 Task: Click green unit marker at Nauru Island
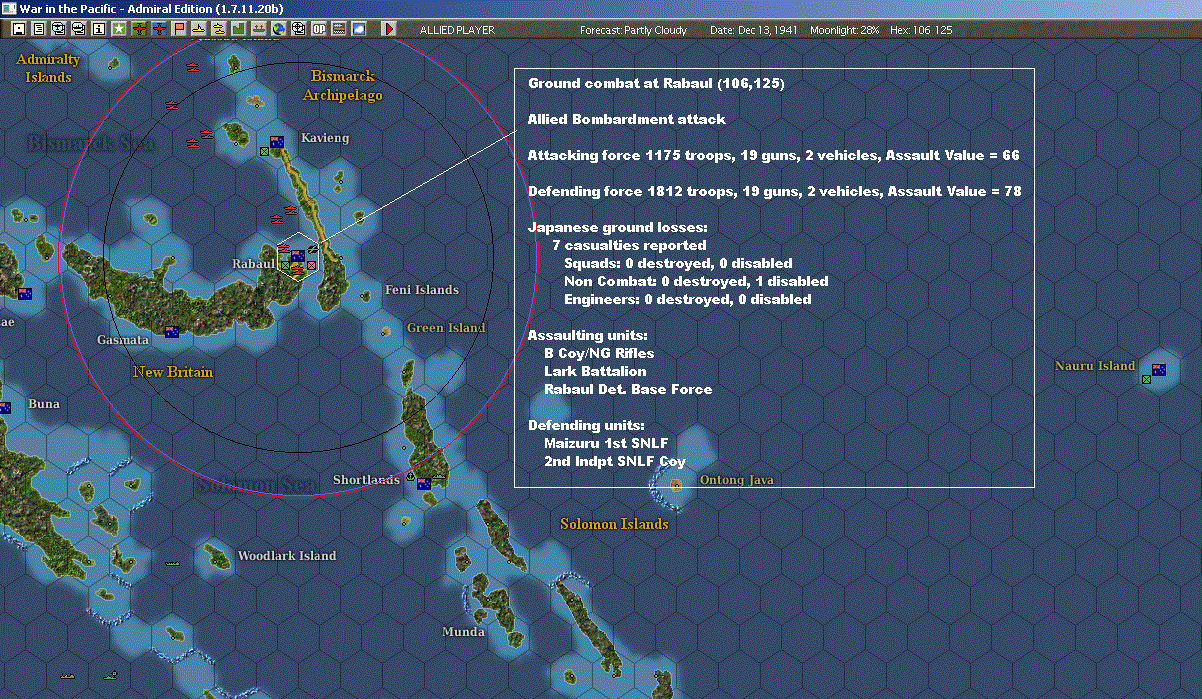click(x=1146, y=379)
